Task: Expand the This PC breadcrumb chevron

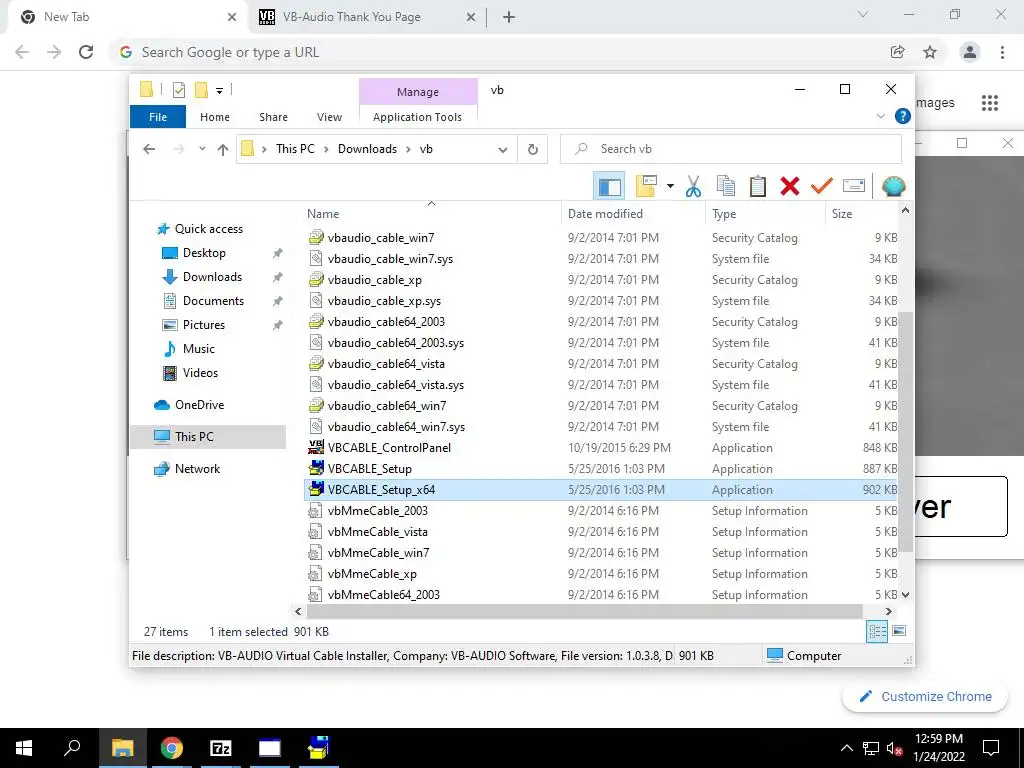Action: pyautogui.click(x=326, y=150)
